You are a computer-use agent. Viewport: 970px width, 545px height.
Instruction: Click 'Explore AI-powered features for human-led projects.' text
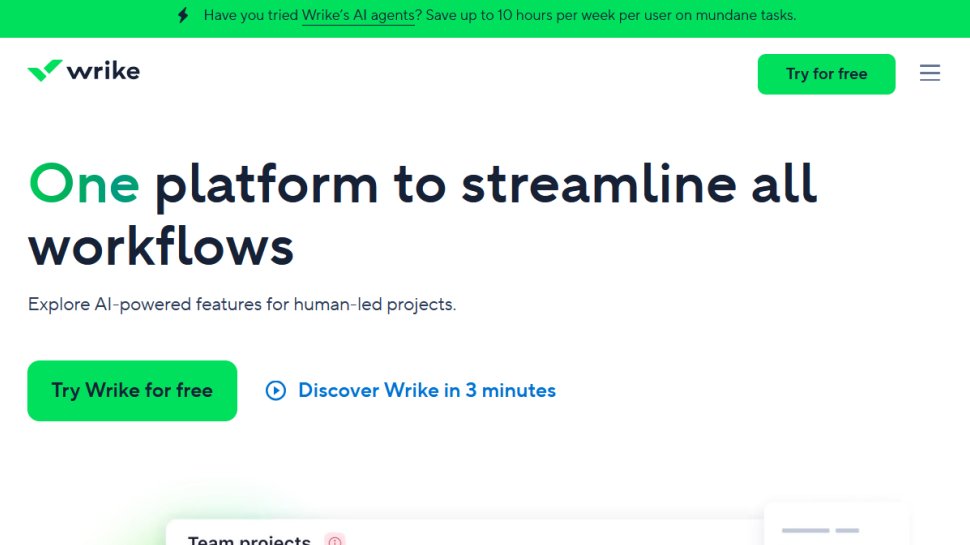pyautogui.click(x=242, y=304)
